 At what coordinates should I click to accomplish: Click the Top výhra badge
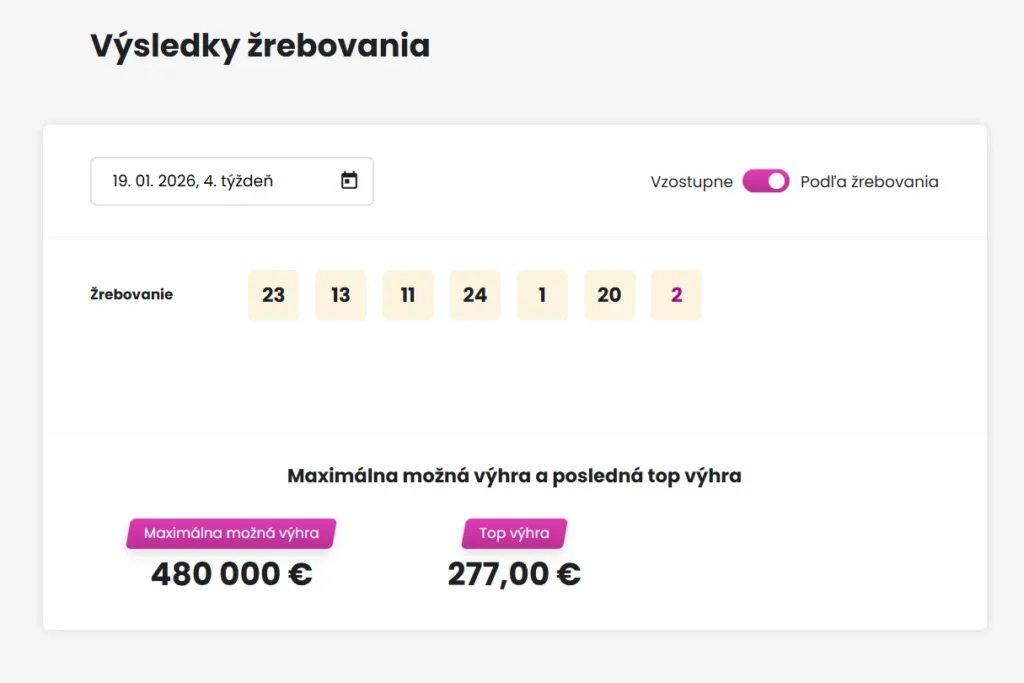[514, 533]
